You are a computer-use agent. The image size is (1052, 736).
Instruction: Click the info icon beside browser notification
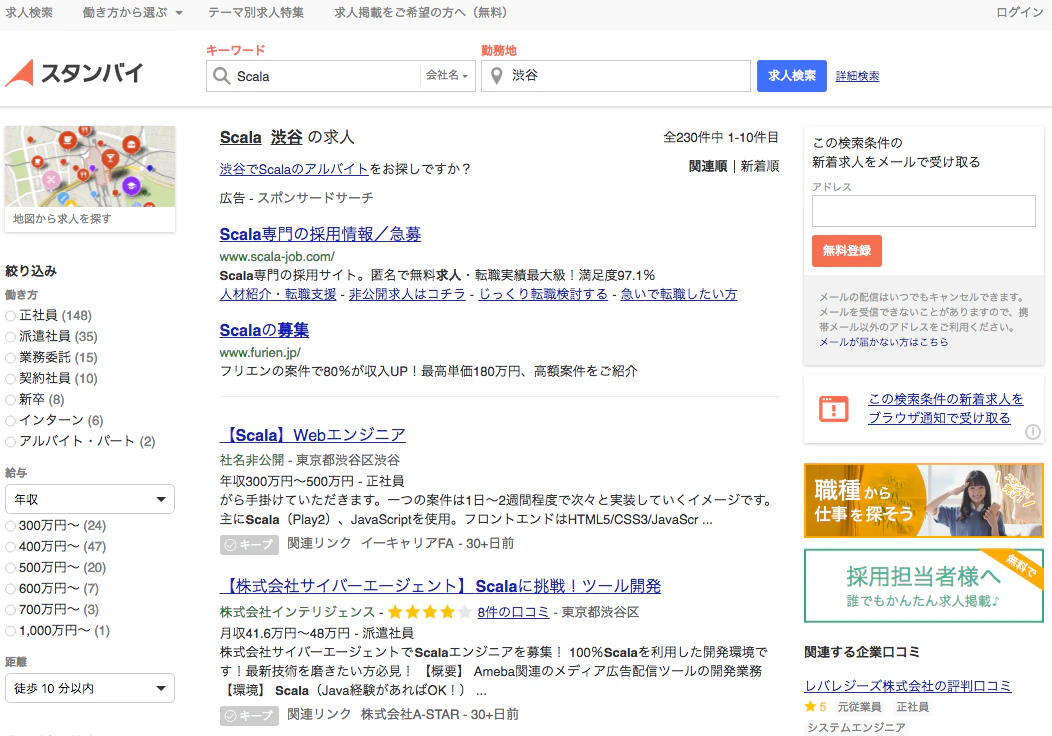[x=1033, y=432]
